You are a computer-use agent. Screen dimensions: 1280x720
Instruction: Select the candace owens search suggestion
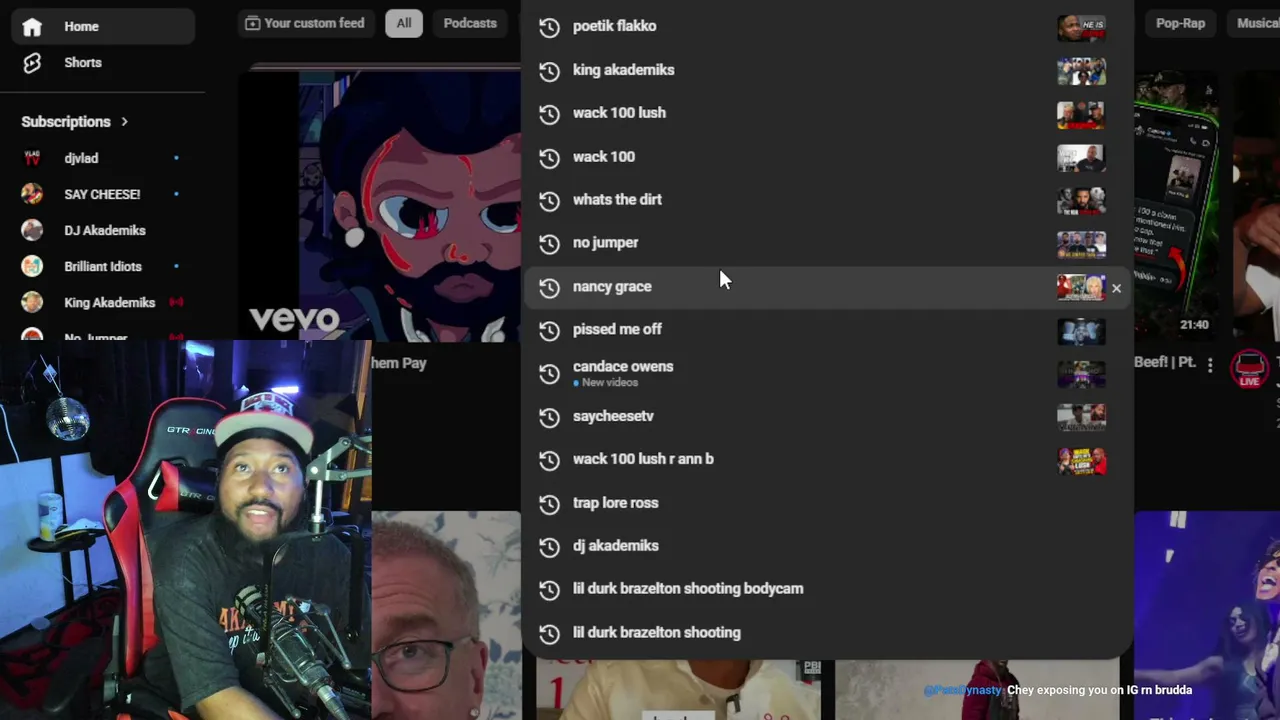pyautogui.click(x=827, y=373)
